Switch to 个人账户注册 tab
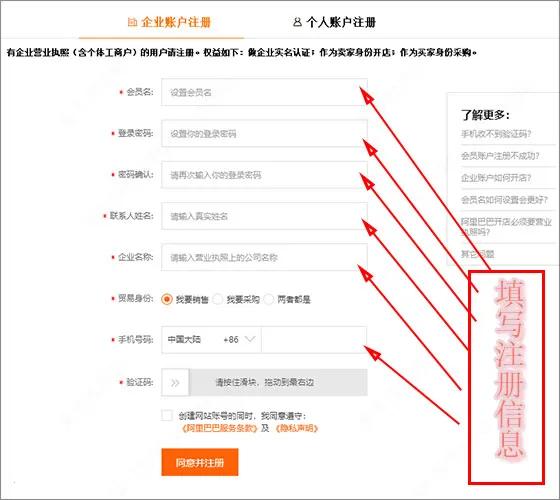Image resolution: width=560 pixels, height=500 pixels. [x=334, y=22]
